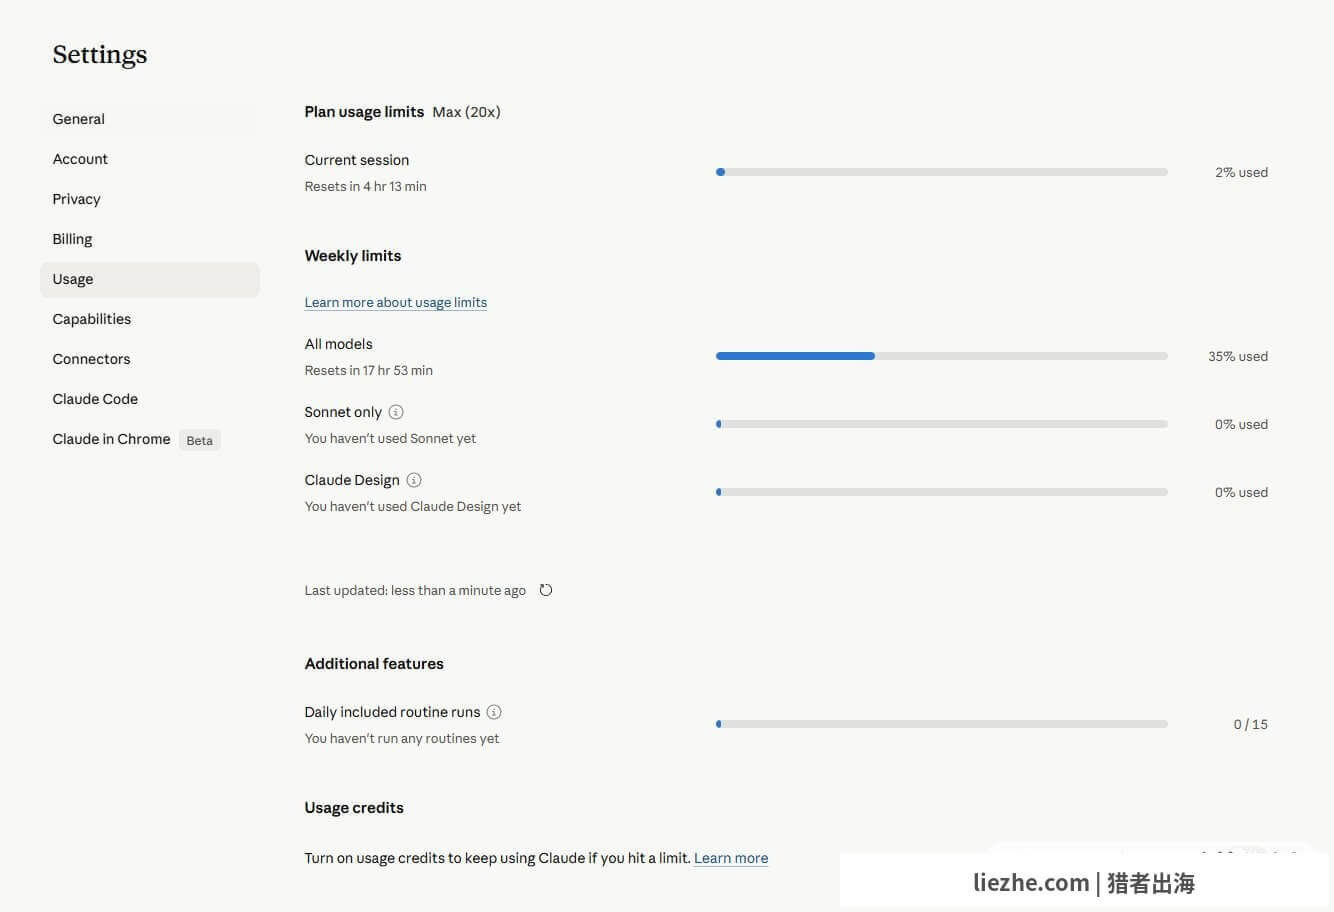Click the '2% used' session value
Screen dimensions: 1334x912
tap(1241, 172)
